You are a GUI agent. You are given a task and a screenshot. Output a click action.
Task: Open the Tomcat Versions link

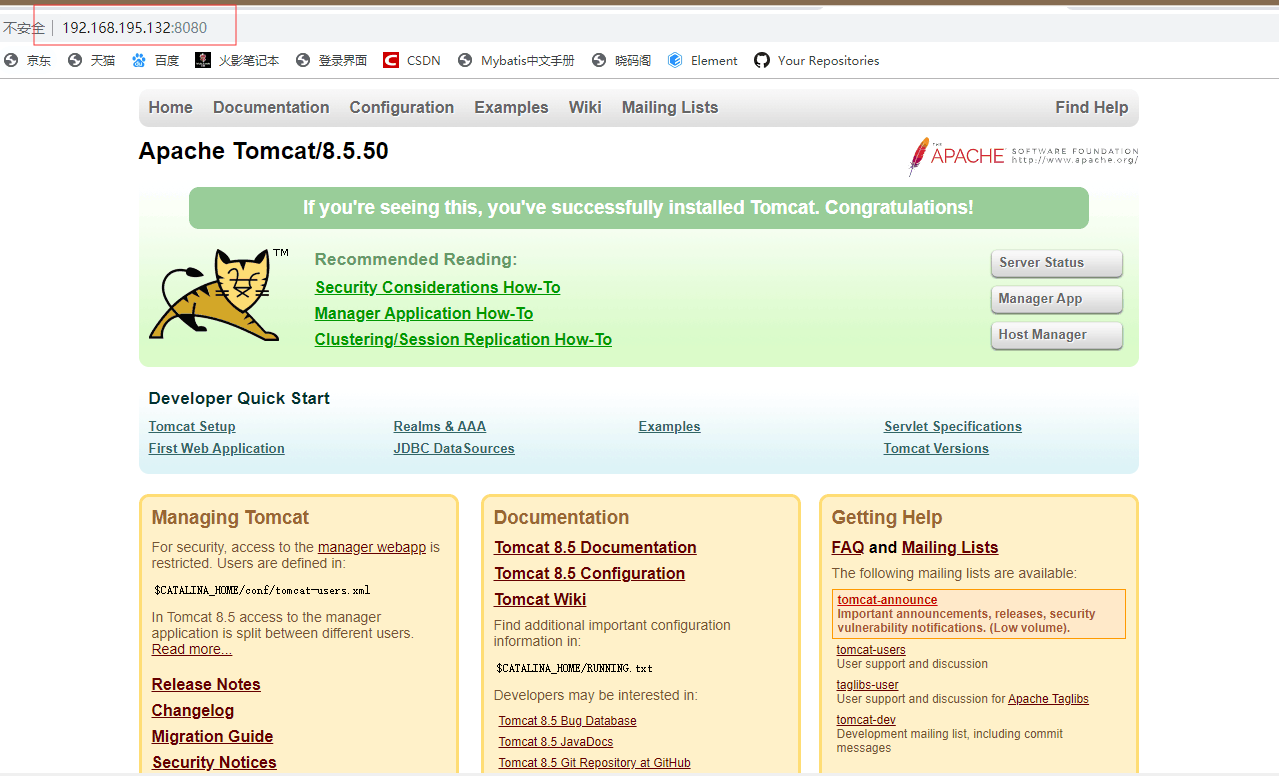pyautogui.click(x=936, y=449)
